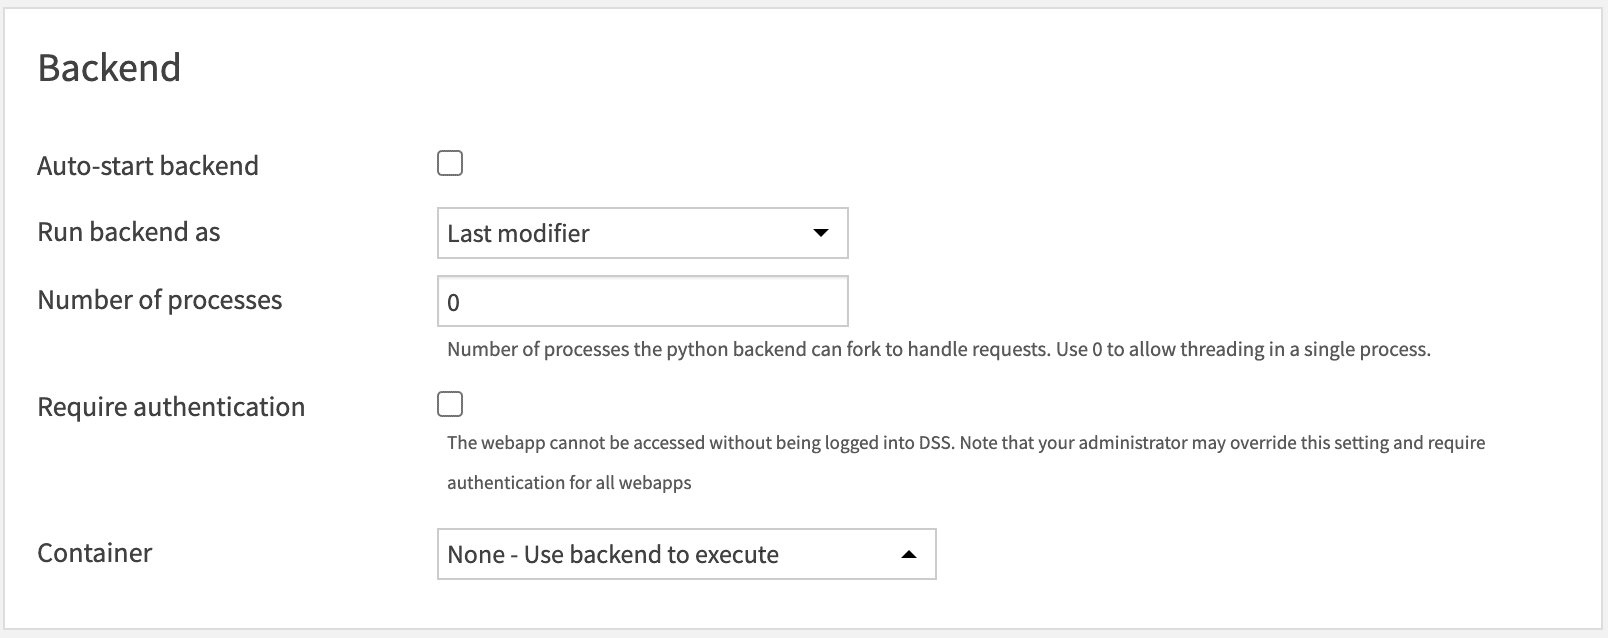This screenshot has width=1608, height=638.
Task: Click the Container label
Action: [94, 551]
